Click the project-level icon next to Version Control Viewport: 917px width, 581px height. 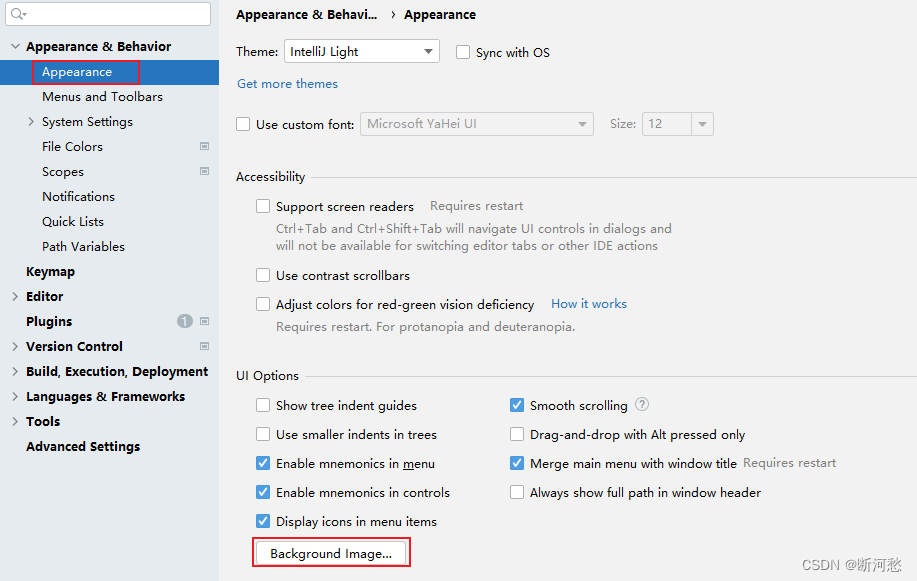204,346
